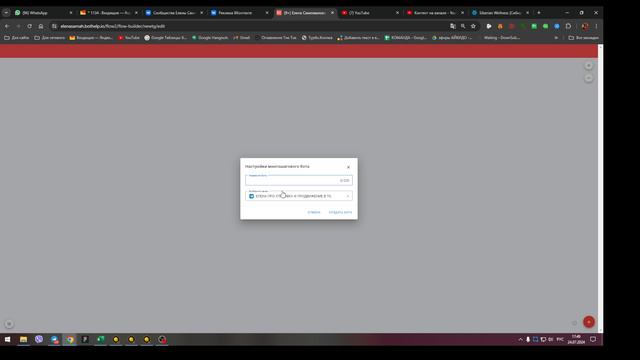
Task: Switch to the YouTube browser tab
Action: pyautogui.click(x=369, y=13)
